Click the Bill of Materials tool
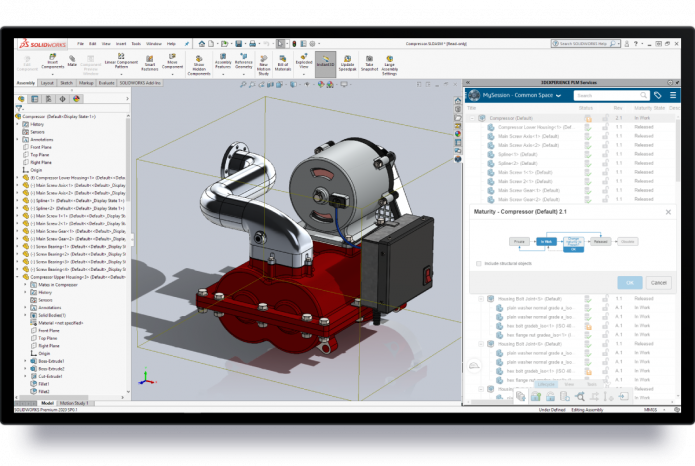The image size is (695, 466). click(x=283, y=63)
